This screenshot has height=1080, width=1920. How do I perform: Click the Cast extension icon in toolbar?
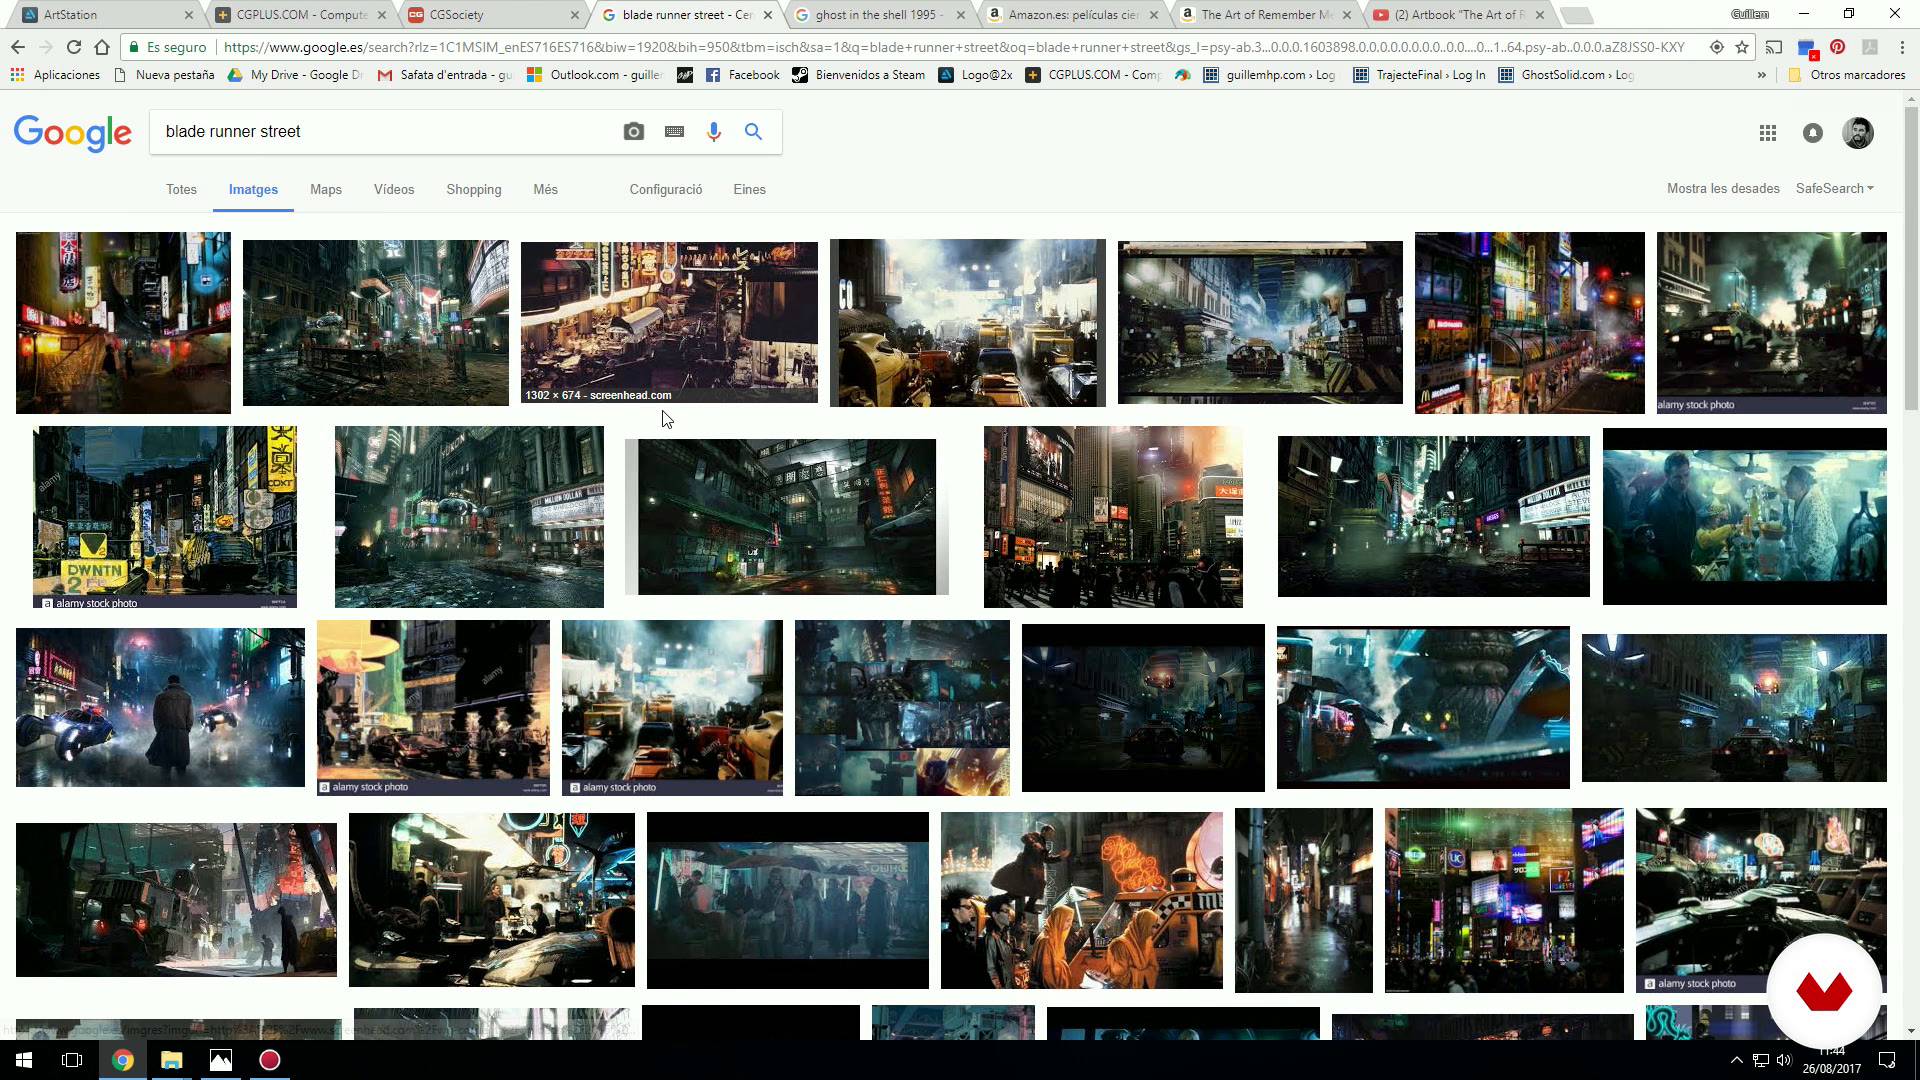click(1774, 47)
